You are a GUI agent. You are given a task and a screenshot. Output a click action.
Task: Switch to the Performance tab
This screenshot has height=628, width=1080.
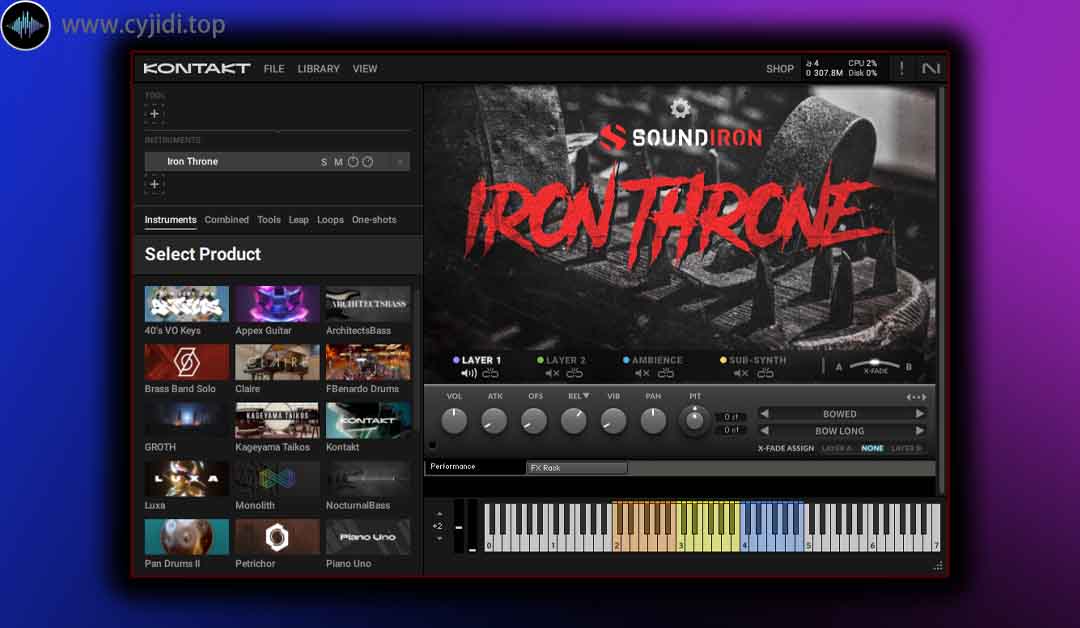[x=475, y=467]
